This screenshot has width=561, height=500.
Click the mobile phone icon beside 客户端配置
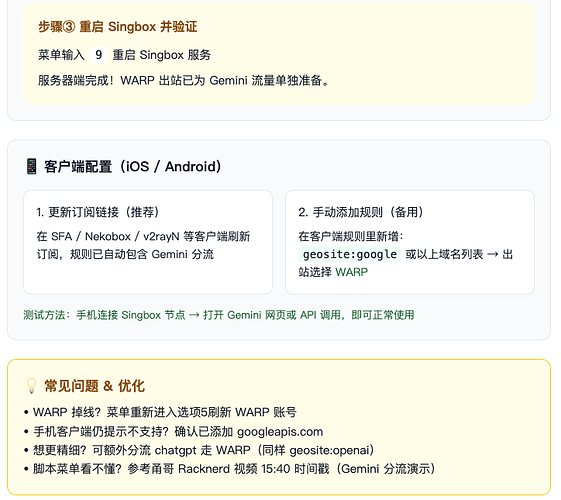[31, 167]
